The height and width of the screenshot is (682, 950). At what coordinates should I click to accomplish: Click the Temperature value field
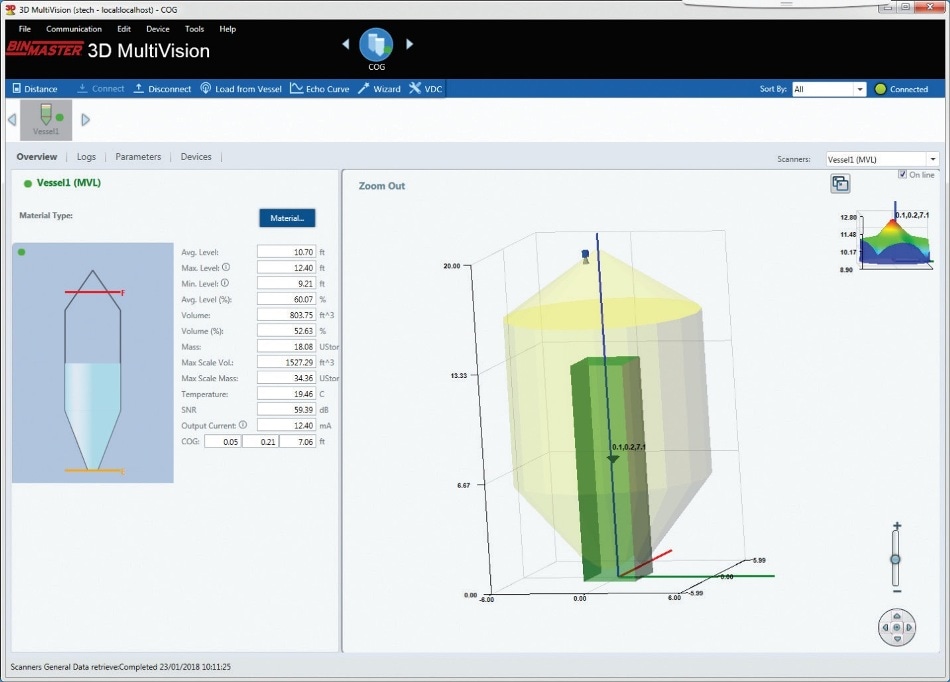[287, 394]
